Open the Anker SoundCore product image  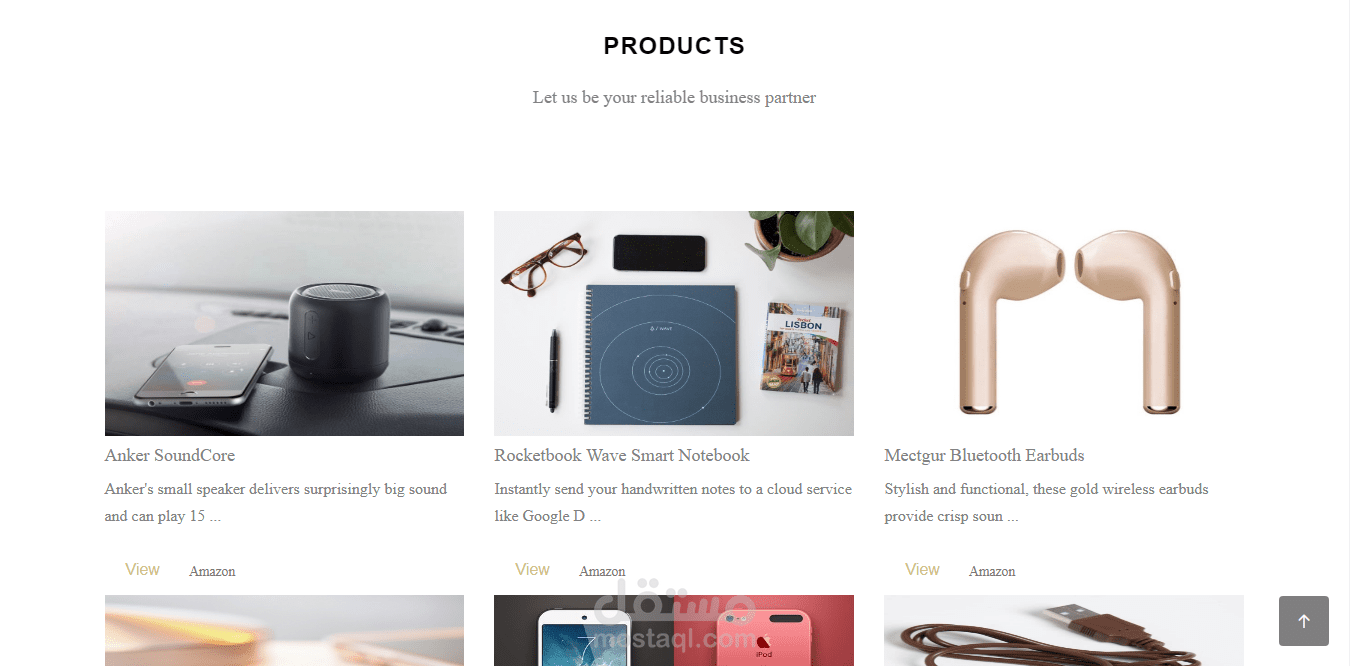pos(284,323)
